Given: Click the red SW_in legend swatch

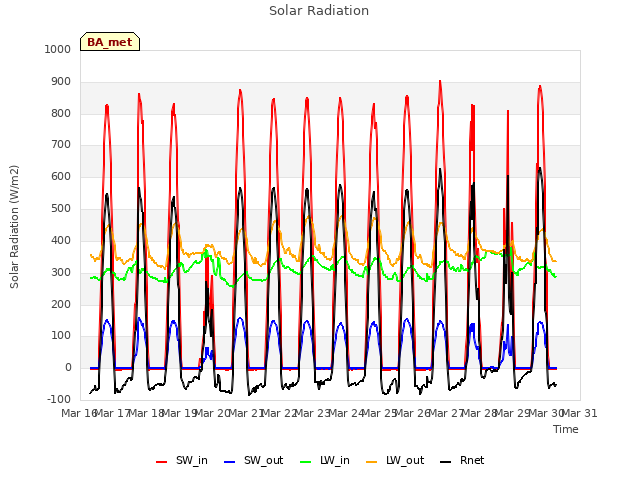Looking at the screenshot, I should (162, 462).
